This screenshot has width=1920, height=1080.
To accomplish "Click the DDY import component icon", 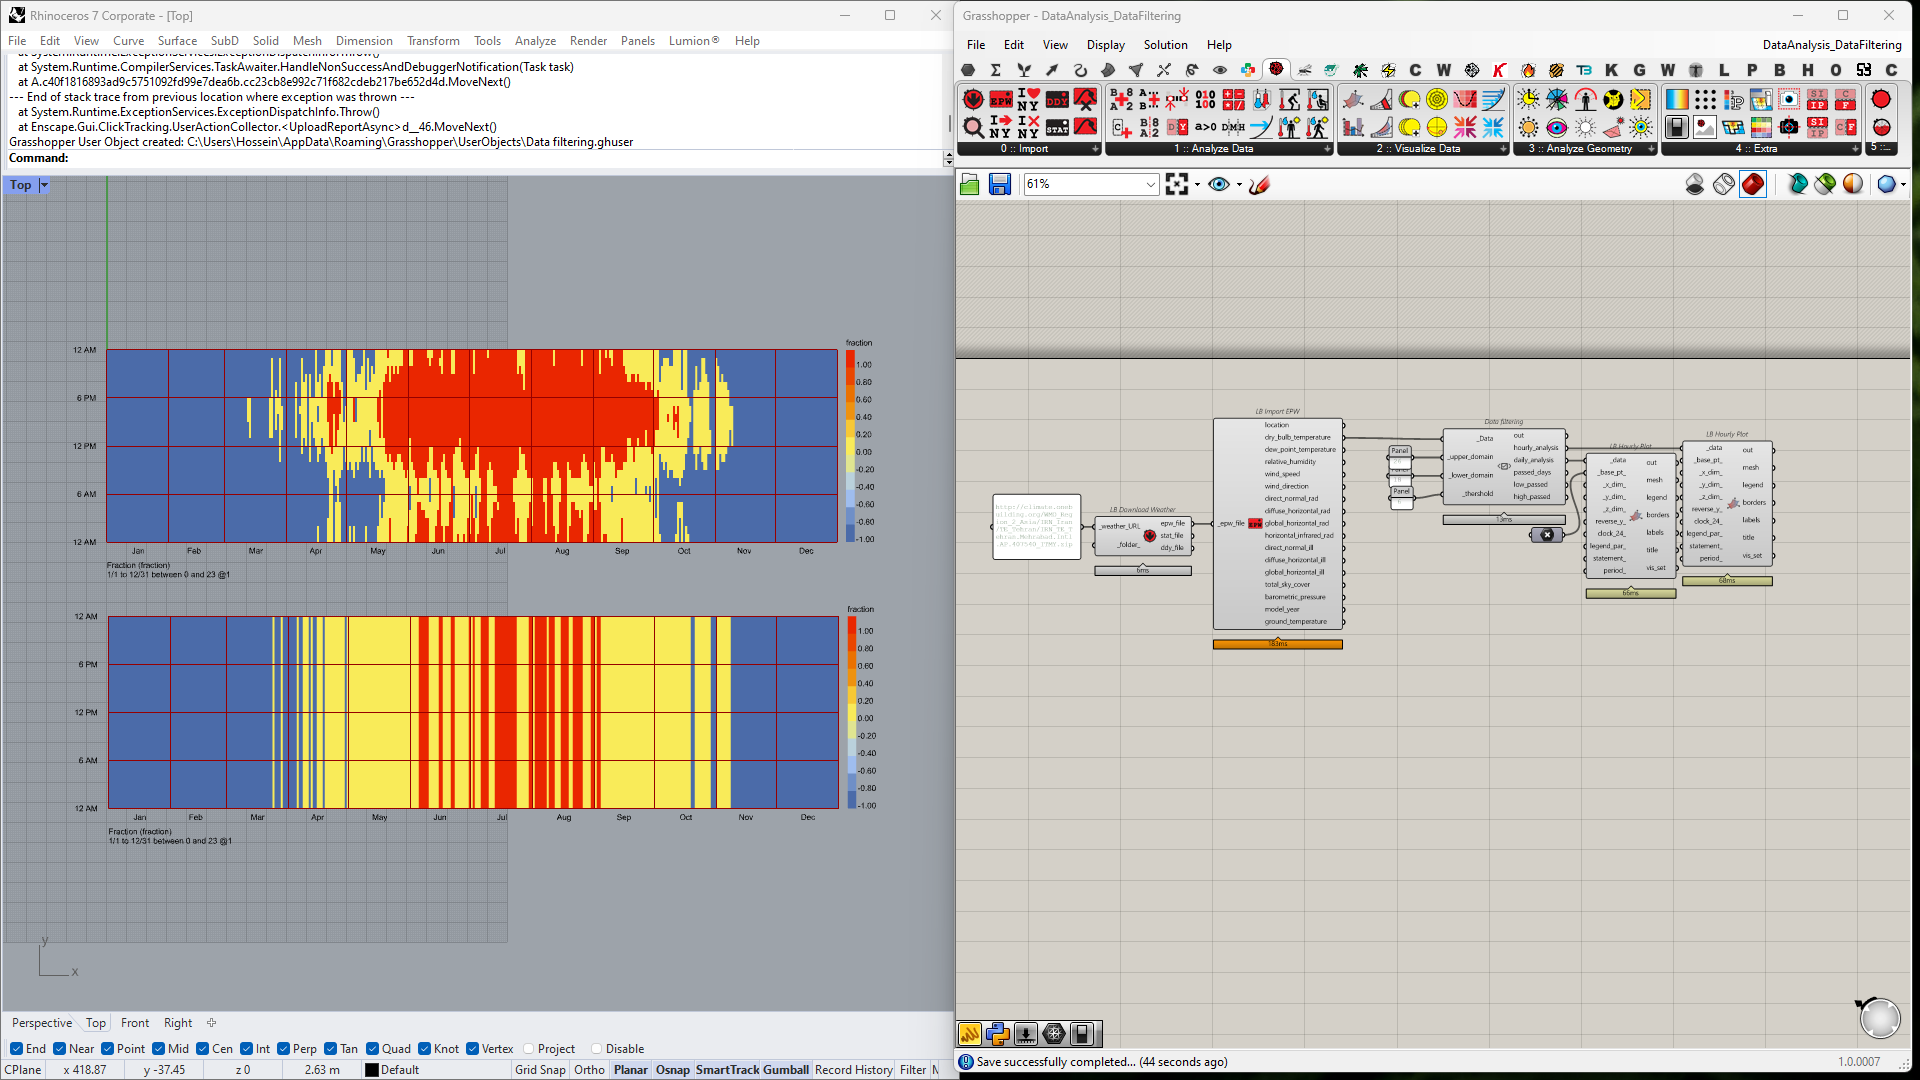I will pos(1057,100).
